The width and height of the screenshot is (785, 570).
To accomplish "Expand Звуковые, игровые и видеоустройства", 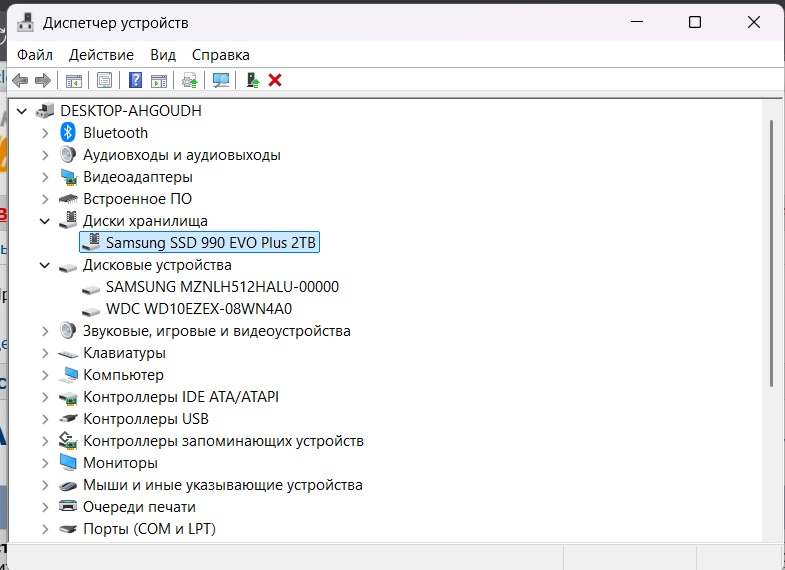I will click(45, 331).
